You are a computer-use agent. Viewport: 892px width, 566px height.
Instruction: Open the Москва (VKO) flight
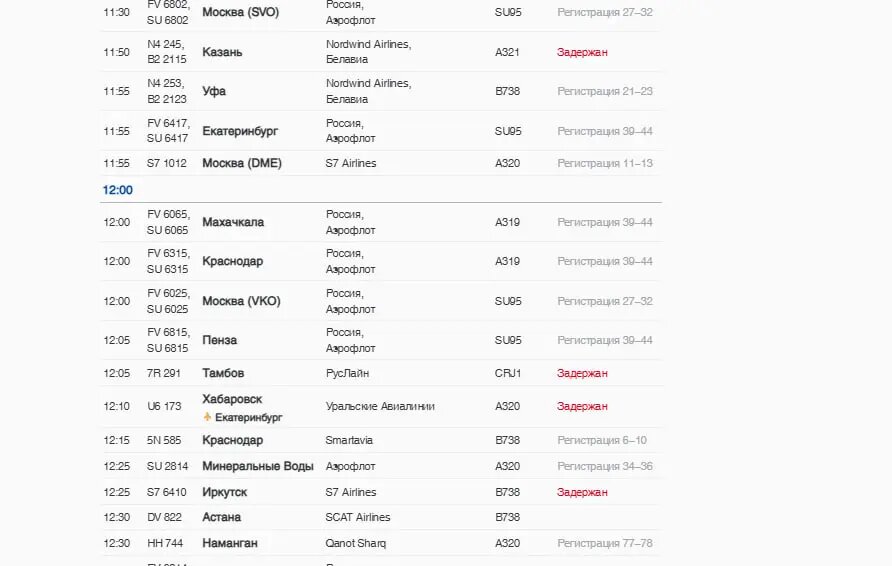point(241,301)
